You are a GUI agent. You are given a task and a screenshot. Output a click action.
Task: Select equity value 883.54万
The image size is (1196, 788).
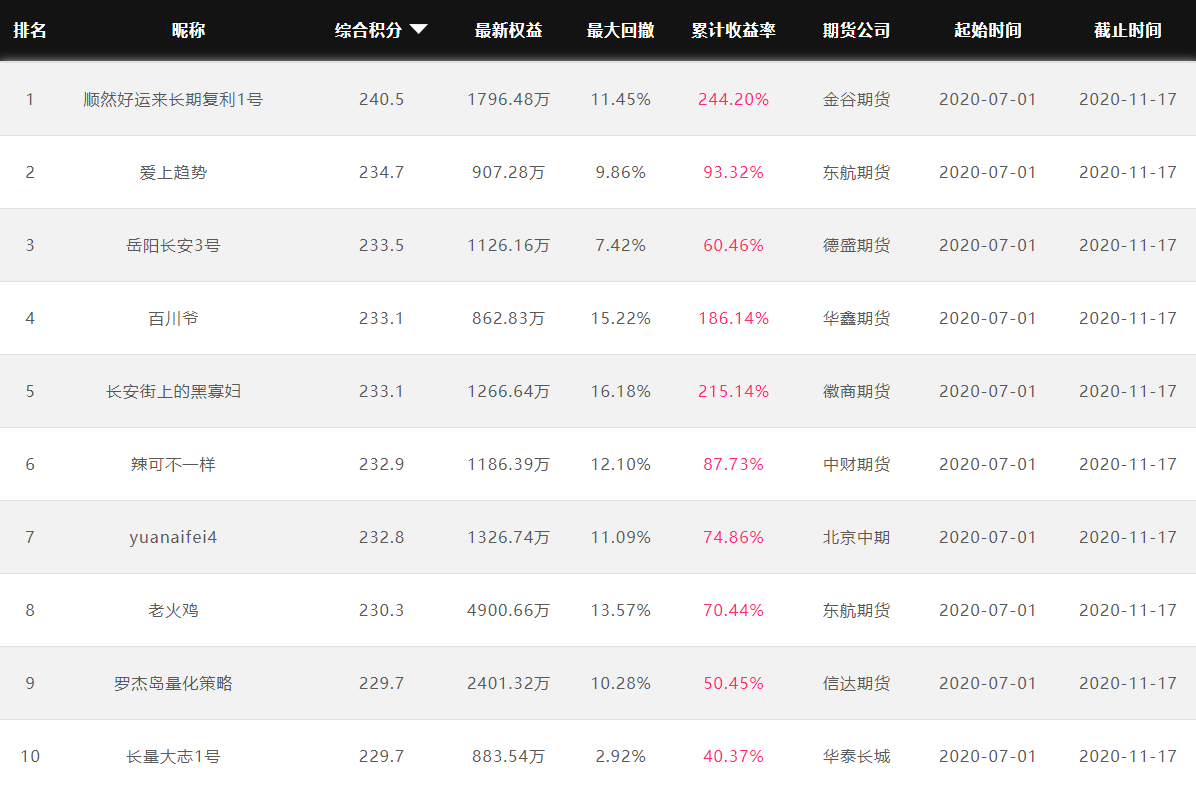(508, 756)
